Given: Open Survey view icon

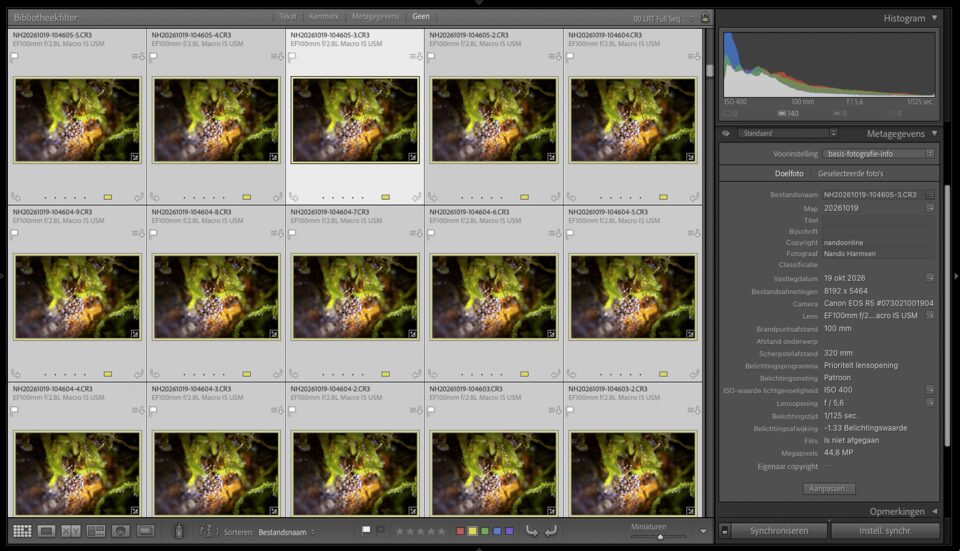Looking at the screenshot, I should 96,531.
